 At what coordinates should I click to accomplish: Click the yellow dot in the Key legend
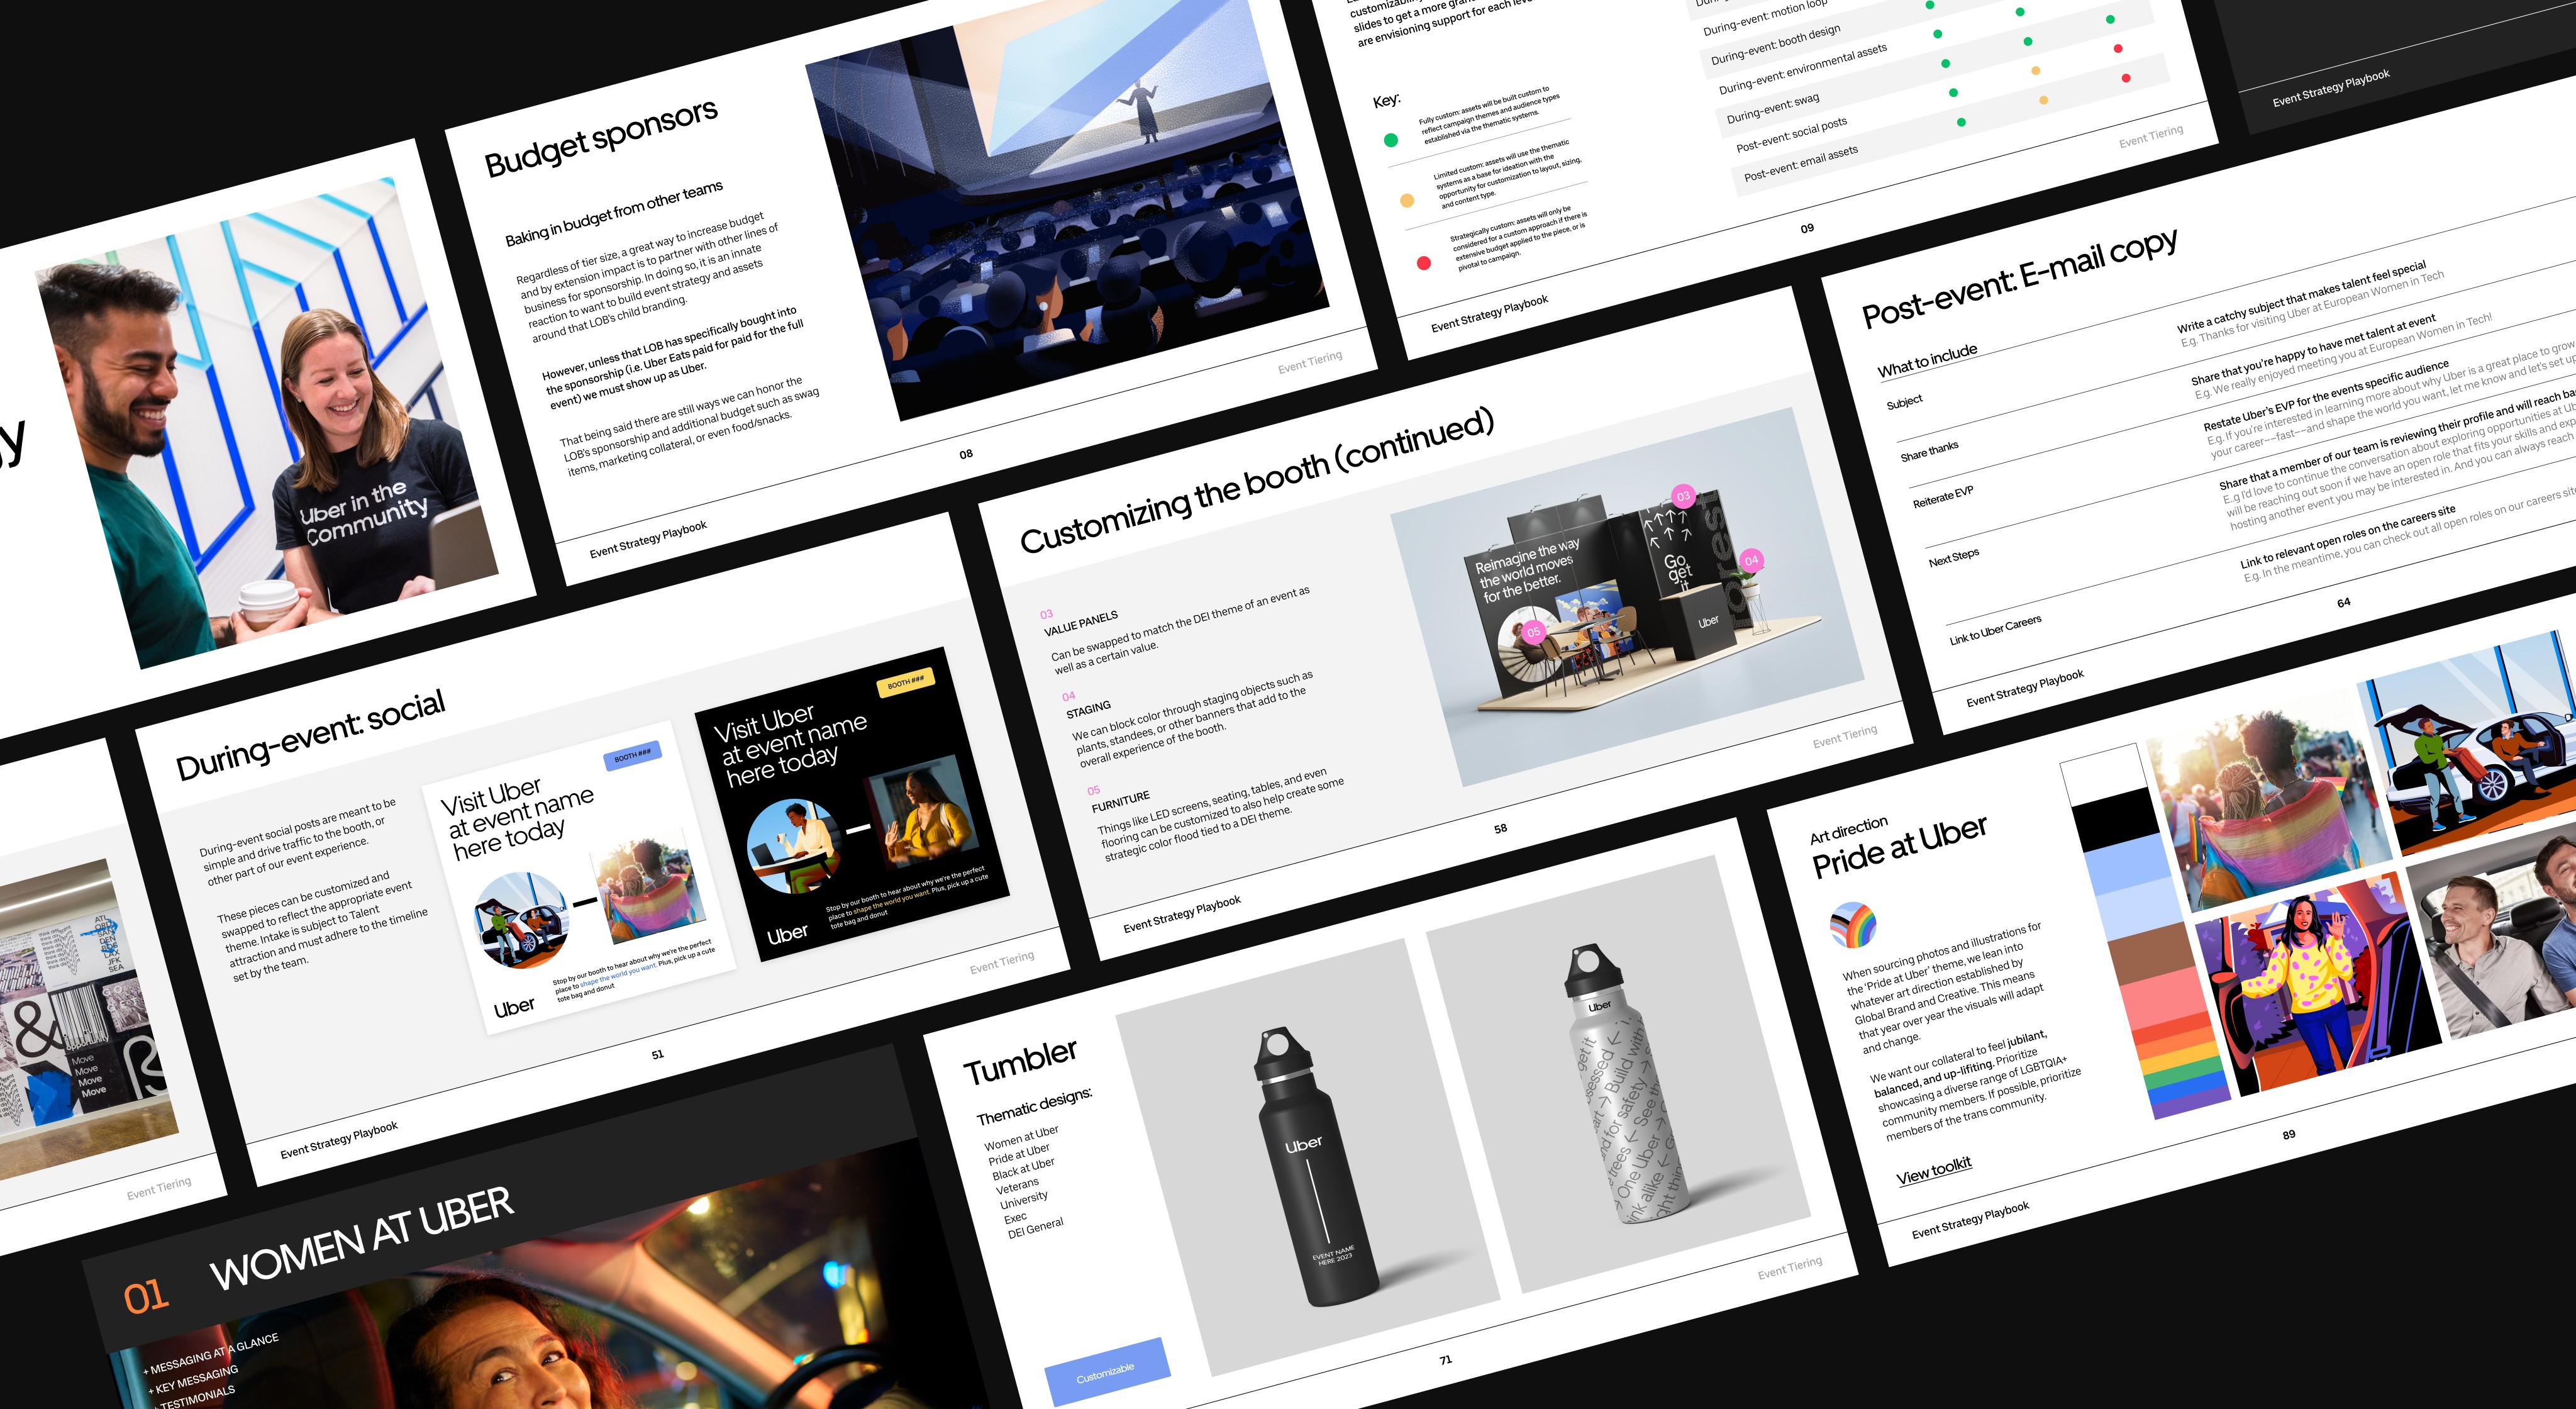[1407, 200]
